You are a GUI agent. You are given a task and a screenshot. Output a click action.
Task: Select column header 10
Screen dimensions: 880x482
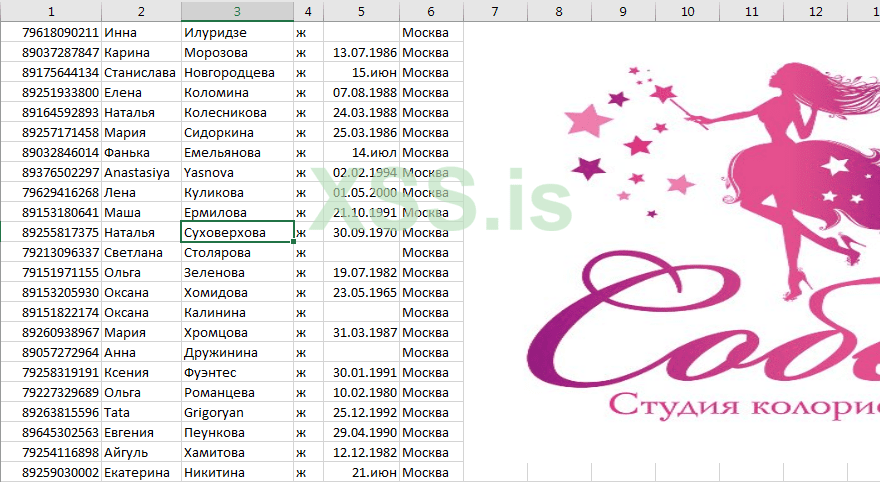[x=688, y=11]
